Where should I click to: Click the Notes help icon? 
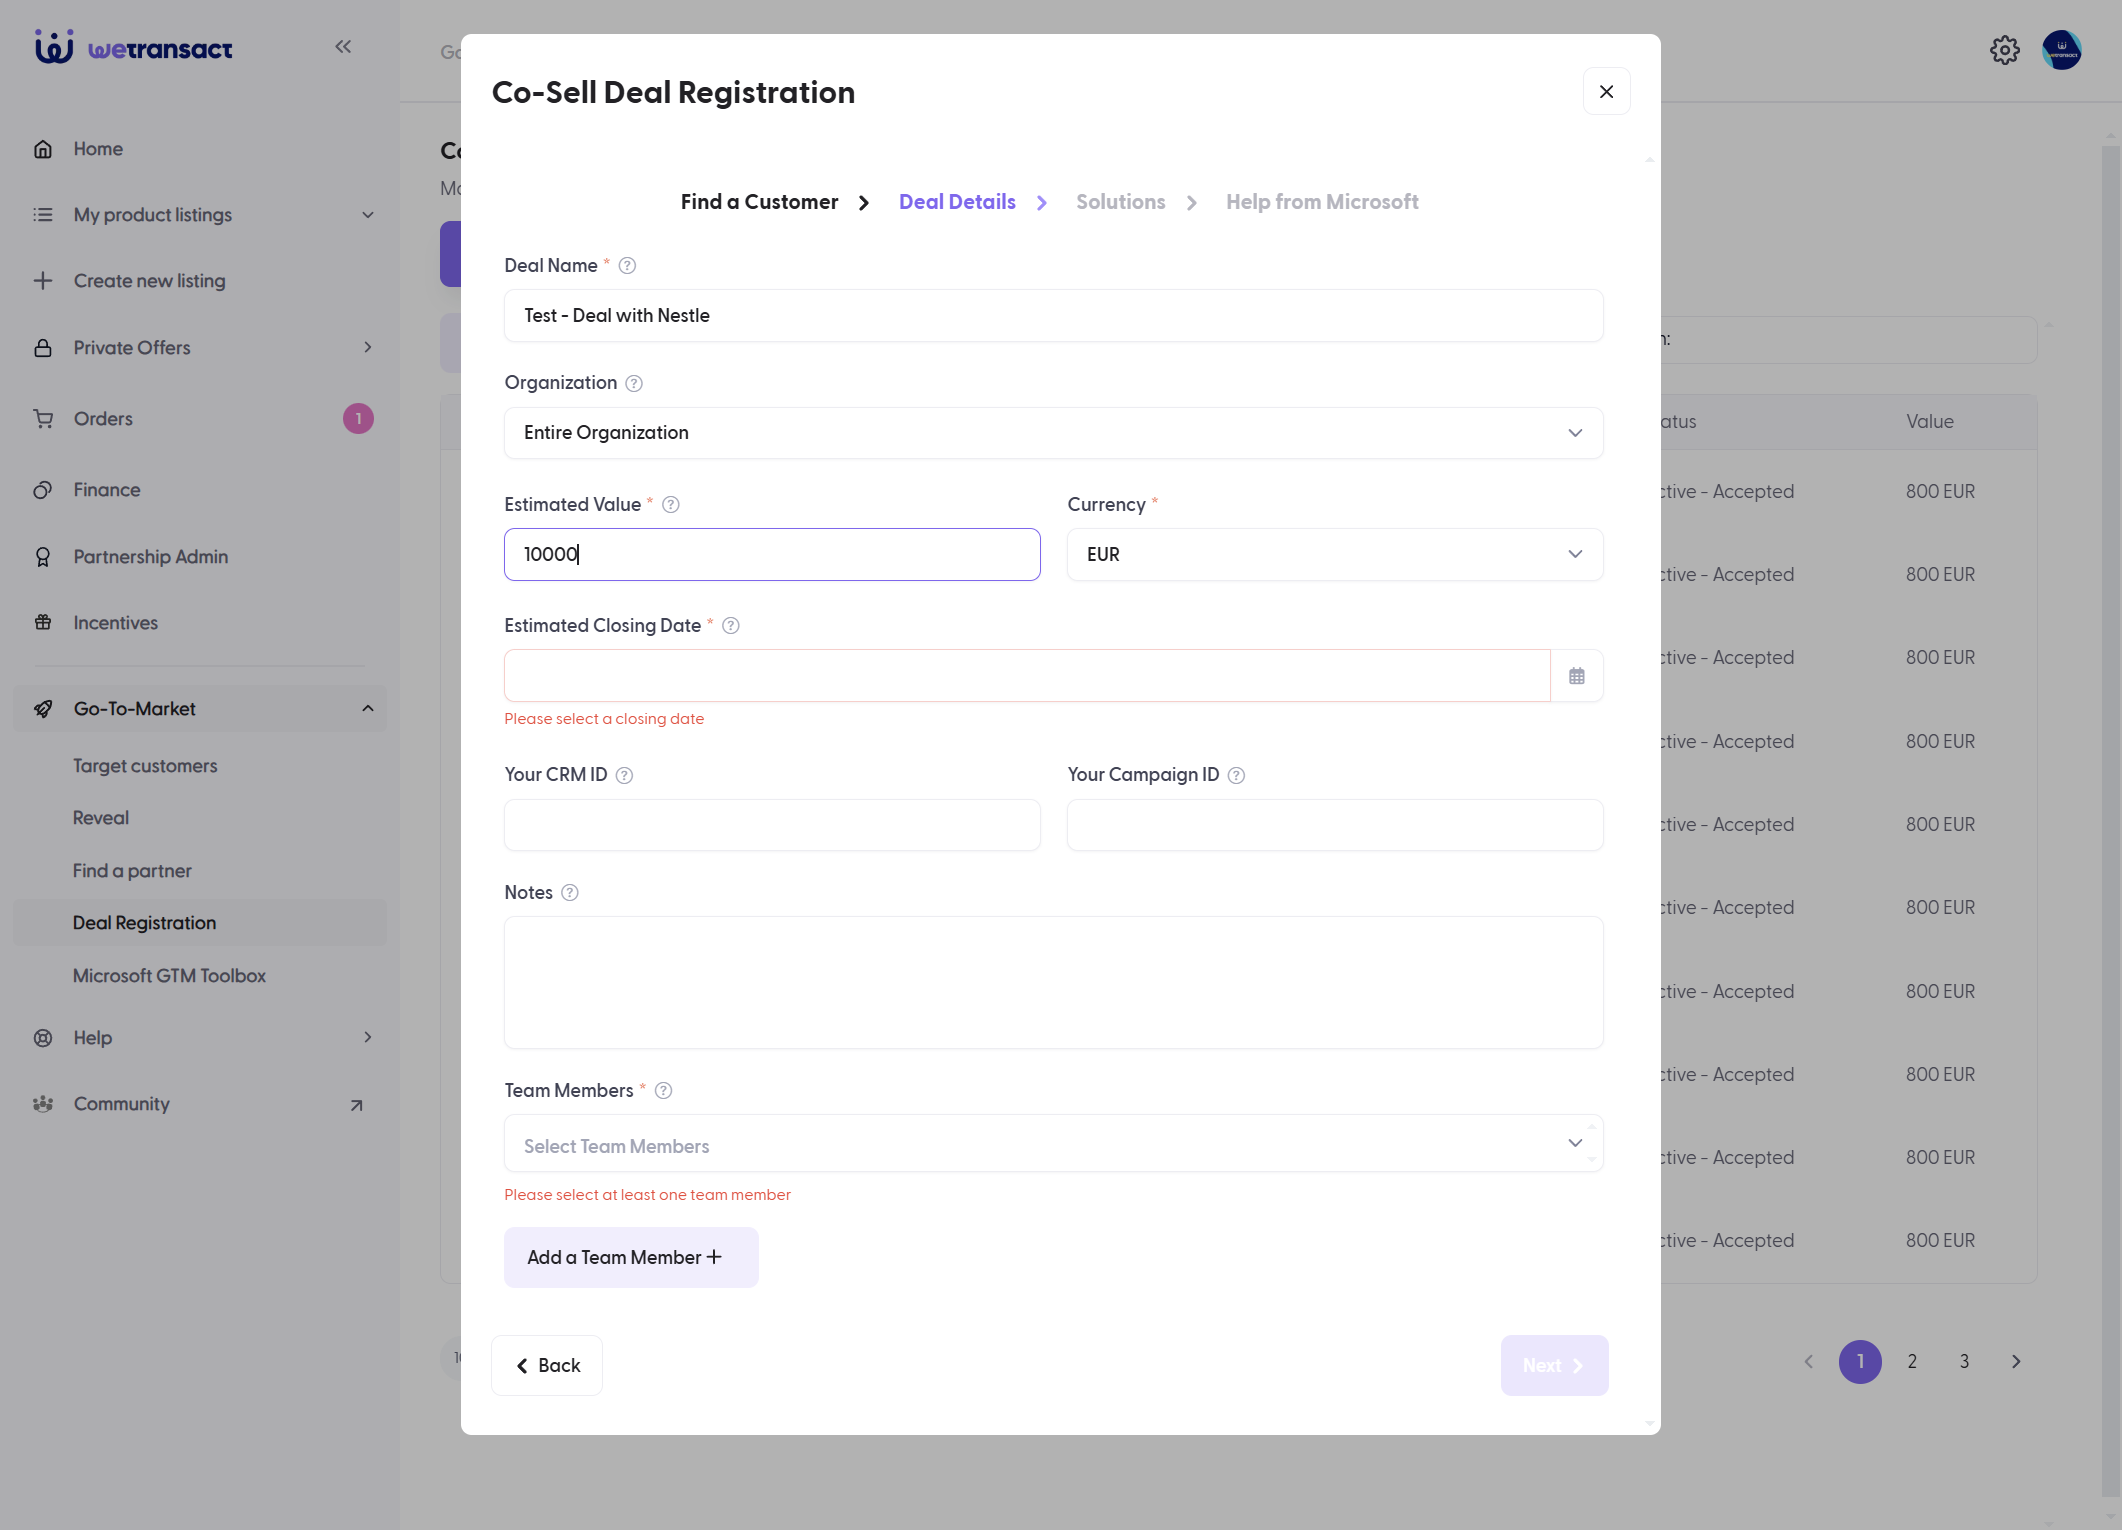tap(570, 893)
